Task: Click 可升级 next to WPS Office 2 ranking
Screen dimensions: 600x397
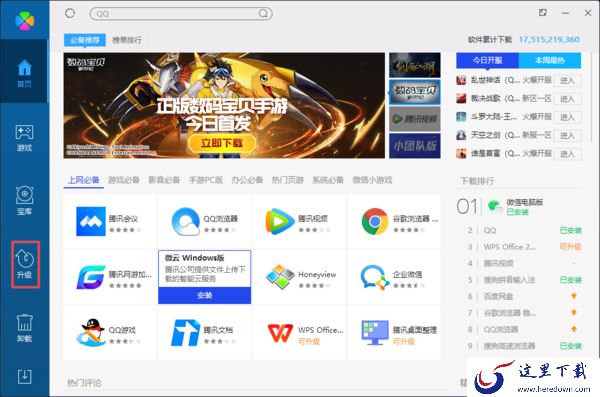Action: coord(570,247)
